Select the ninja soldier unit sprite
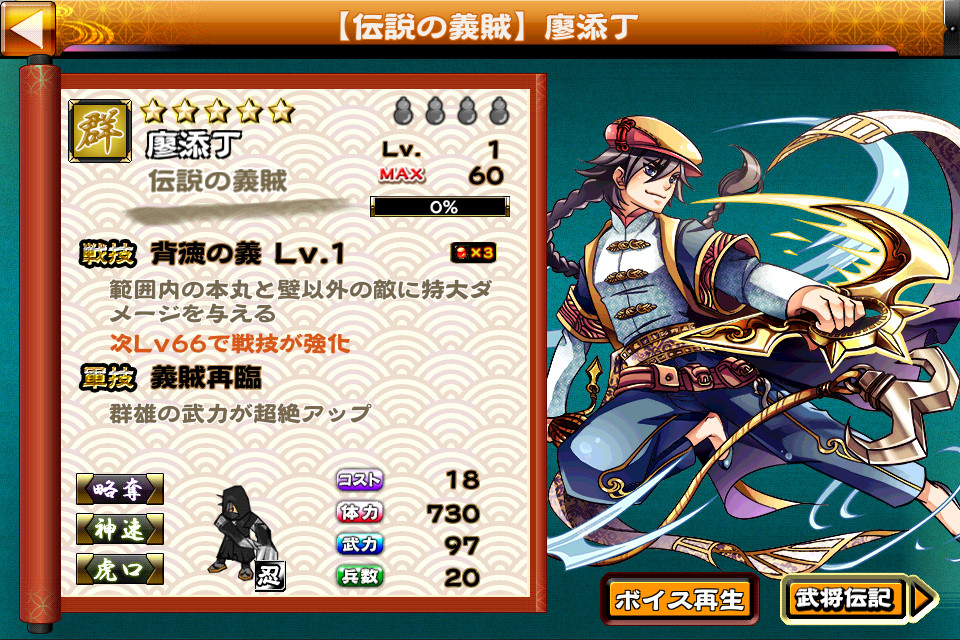Viewport: 960px width, 640px height. click(x=242, y=532)
